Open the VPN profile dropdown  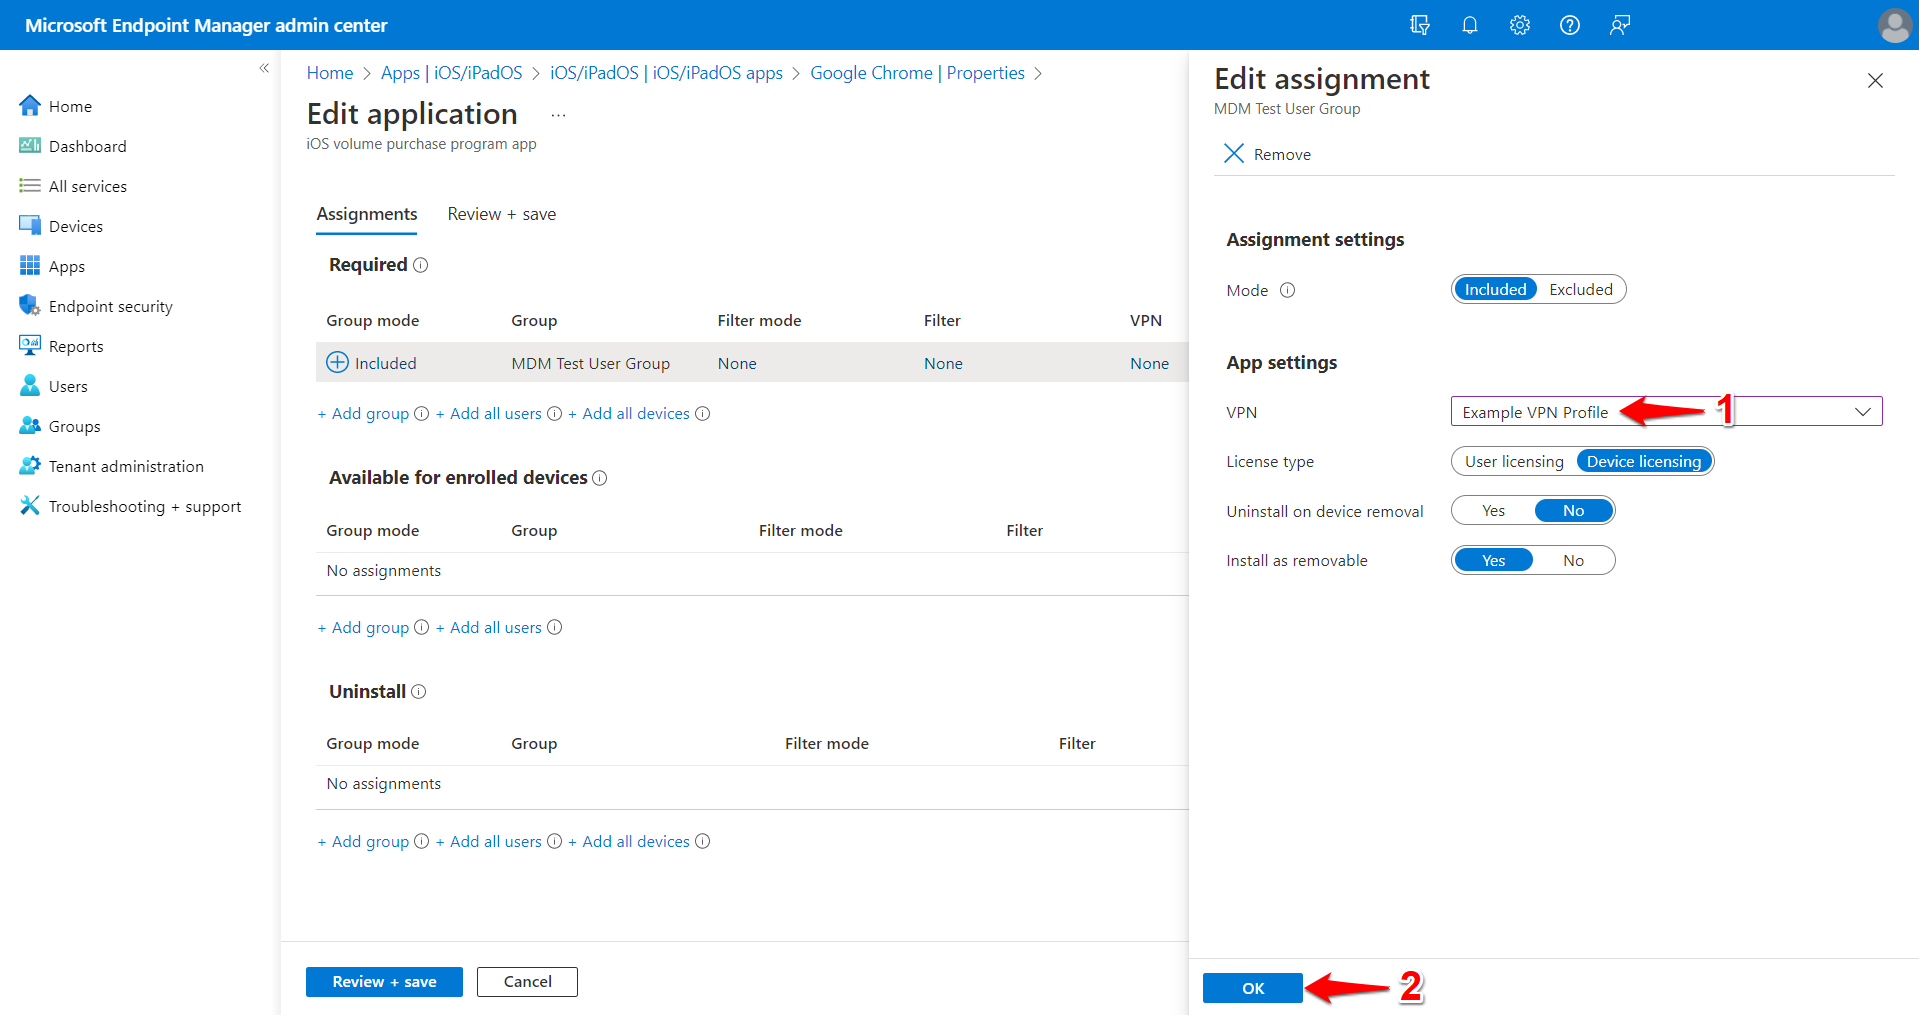(1862, 411)
